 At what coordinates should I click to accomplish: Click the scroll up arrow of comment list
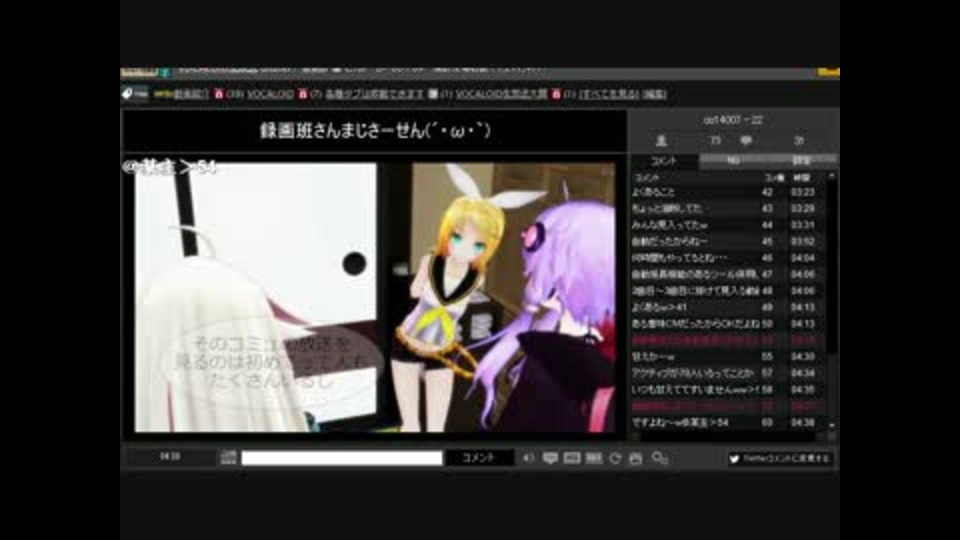[831, 176]
